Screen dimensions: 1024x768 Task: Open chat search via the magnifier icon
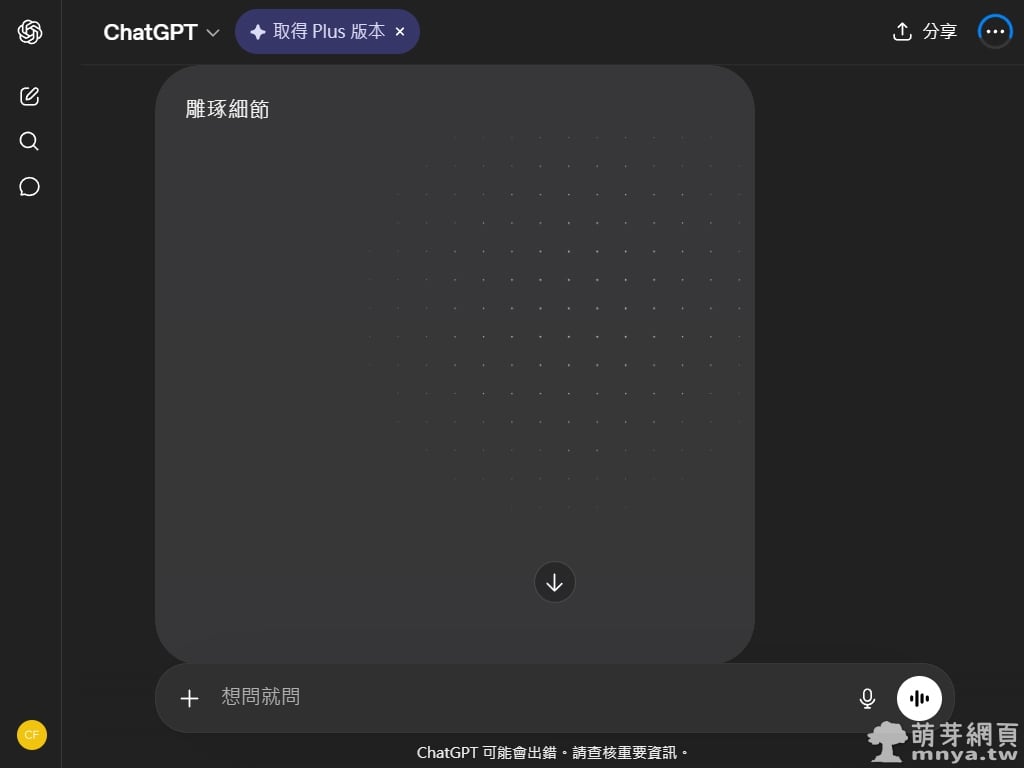pos(30,141)
